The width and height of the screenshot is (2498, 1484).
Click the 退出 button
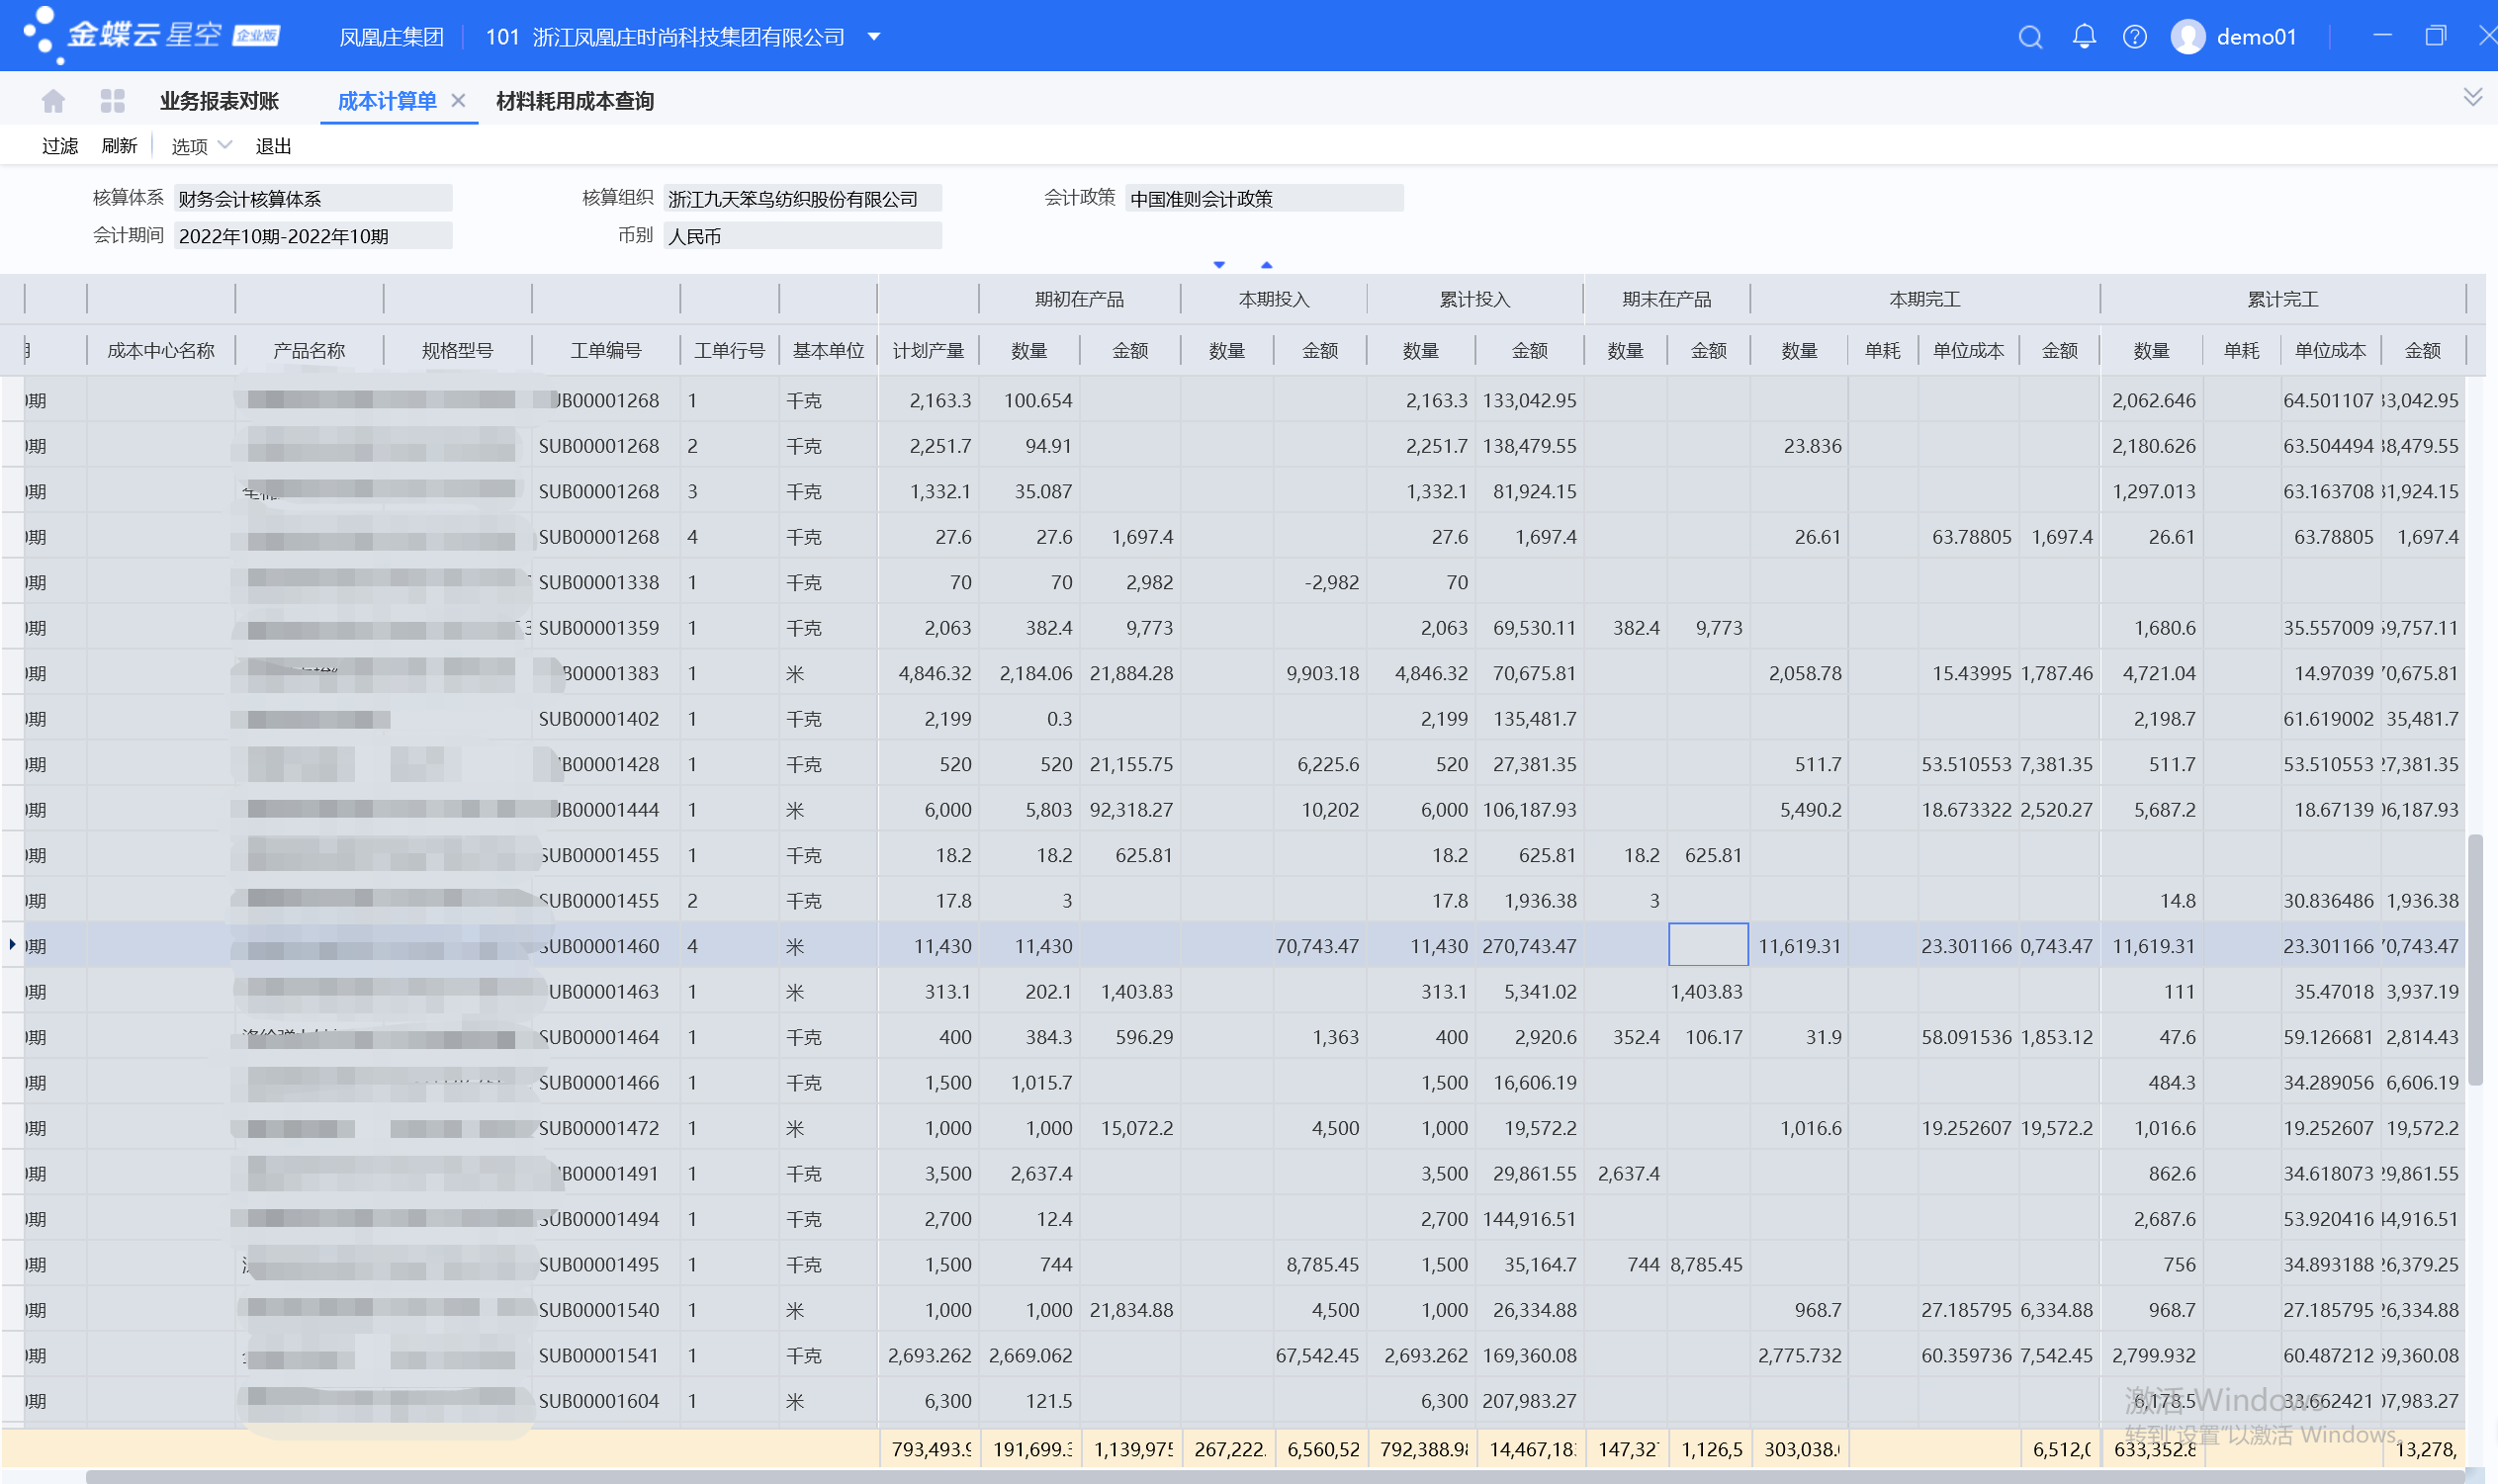click(273, 146)
